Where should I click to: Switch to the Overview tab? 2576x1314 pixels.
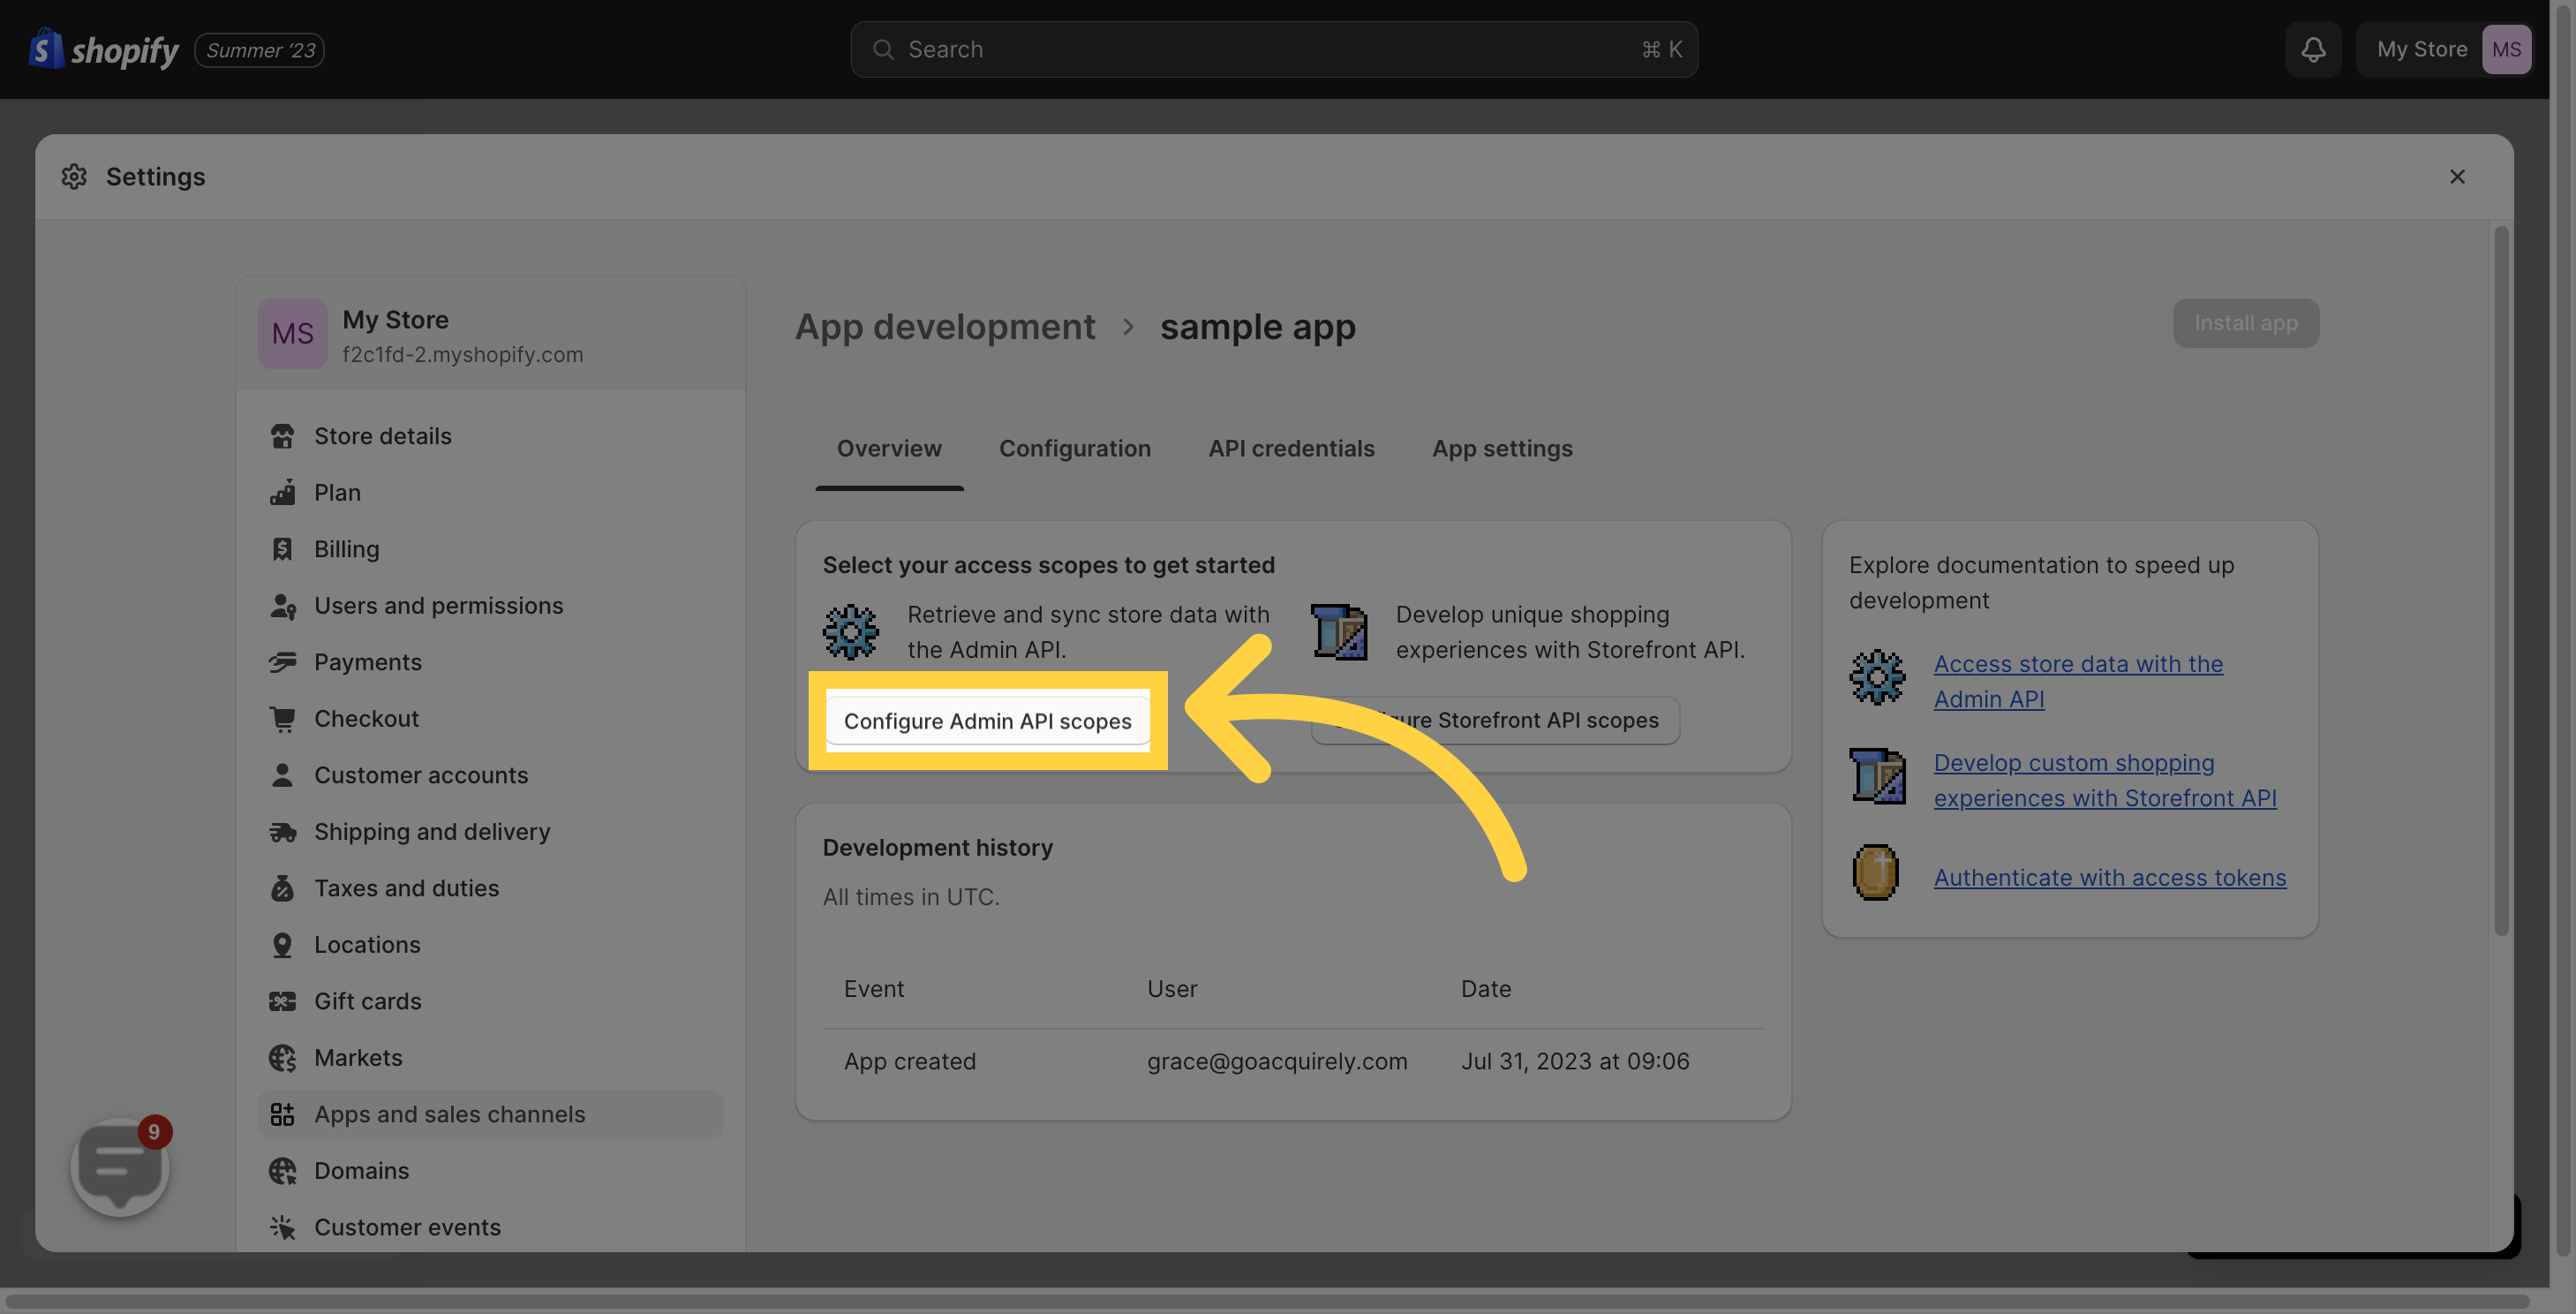pos(889,448)
